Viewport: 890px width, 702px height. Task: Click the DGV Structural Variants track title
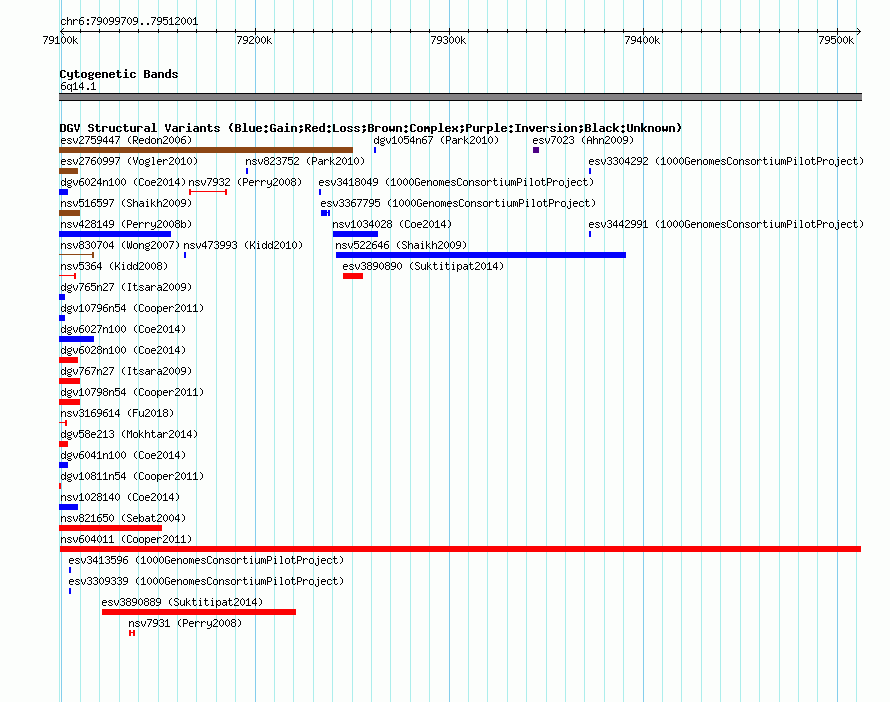click(x=371, y=128)
